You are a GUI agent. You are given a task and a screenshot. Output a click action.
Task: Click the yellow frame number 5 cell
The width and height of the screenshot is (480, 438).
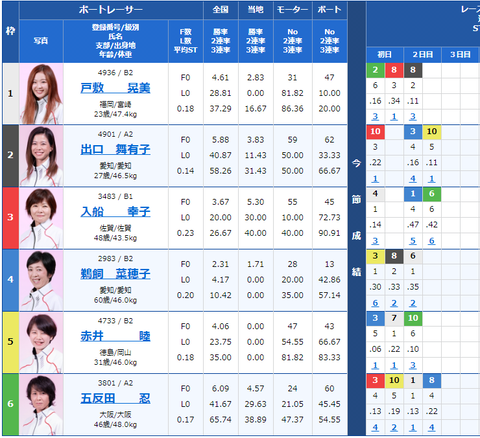(10, 342)
